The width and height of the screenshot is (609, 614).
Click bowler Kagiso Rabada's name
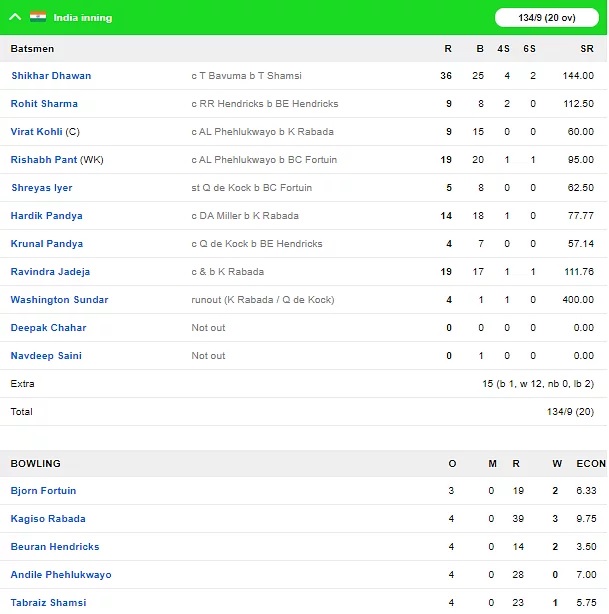(x=48, y=519)
